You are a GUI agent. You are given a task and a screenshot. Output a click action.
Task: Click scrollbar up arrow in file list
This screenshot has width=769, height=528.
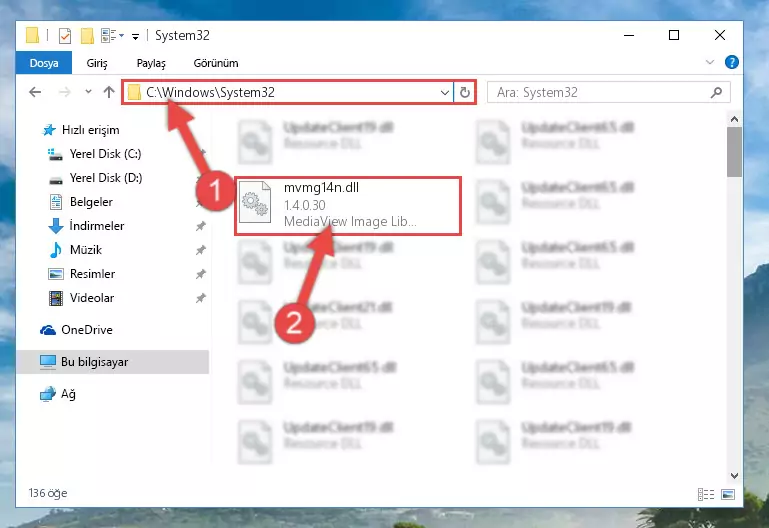click(x=734, y=119)
